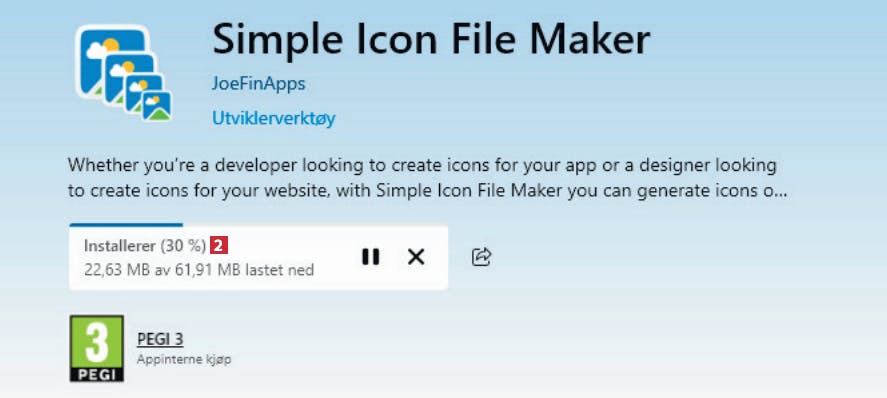Click the Installerer (30 %) status text

145,246
